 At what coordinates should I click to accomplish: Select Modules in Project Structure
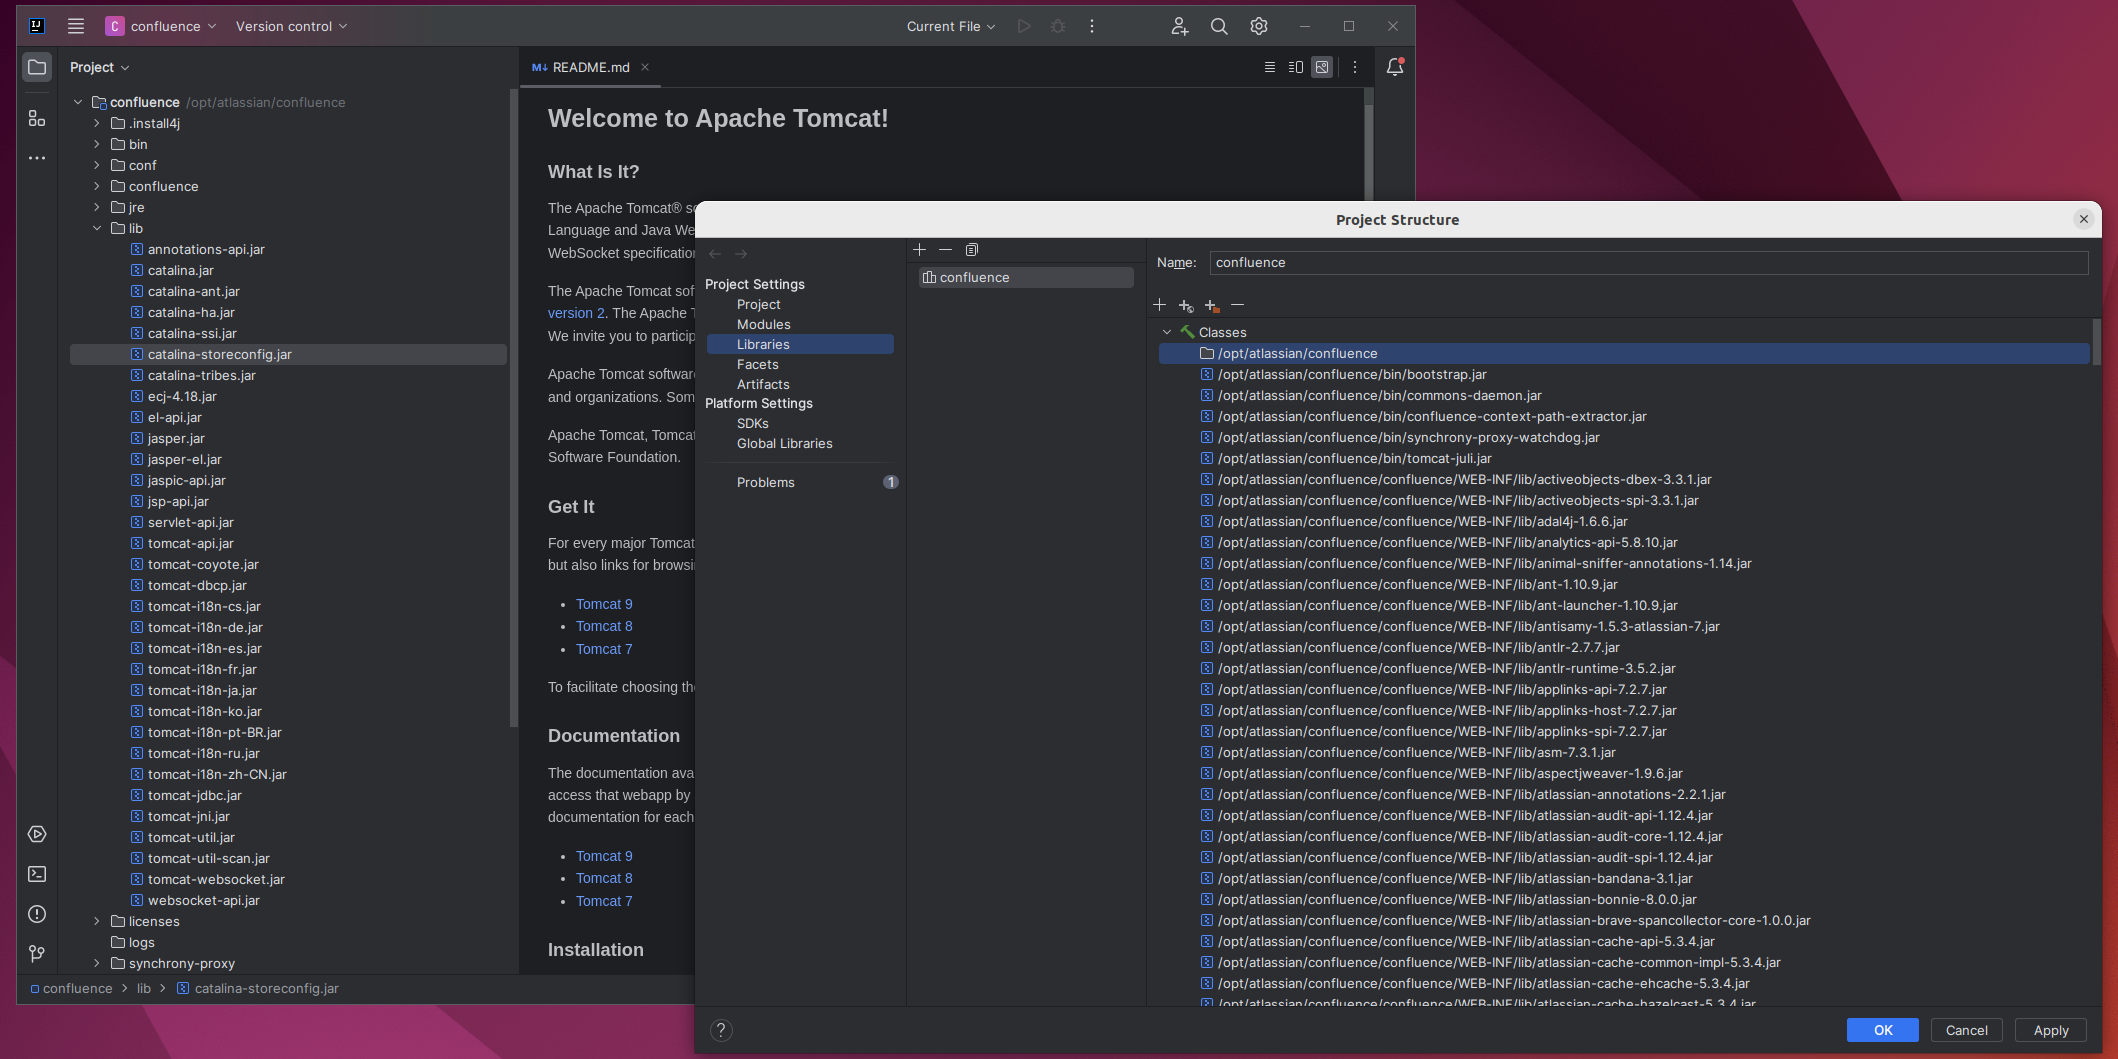pos(763,324)
